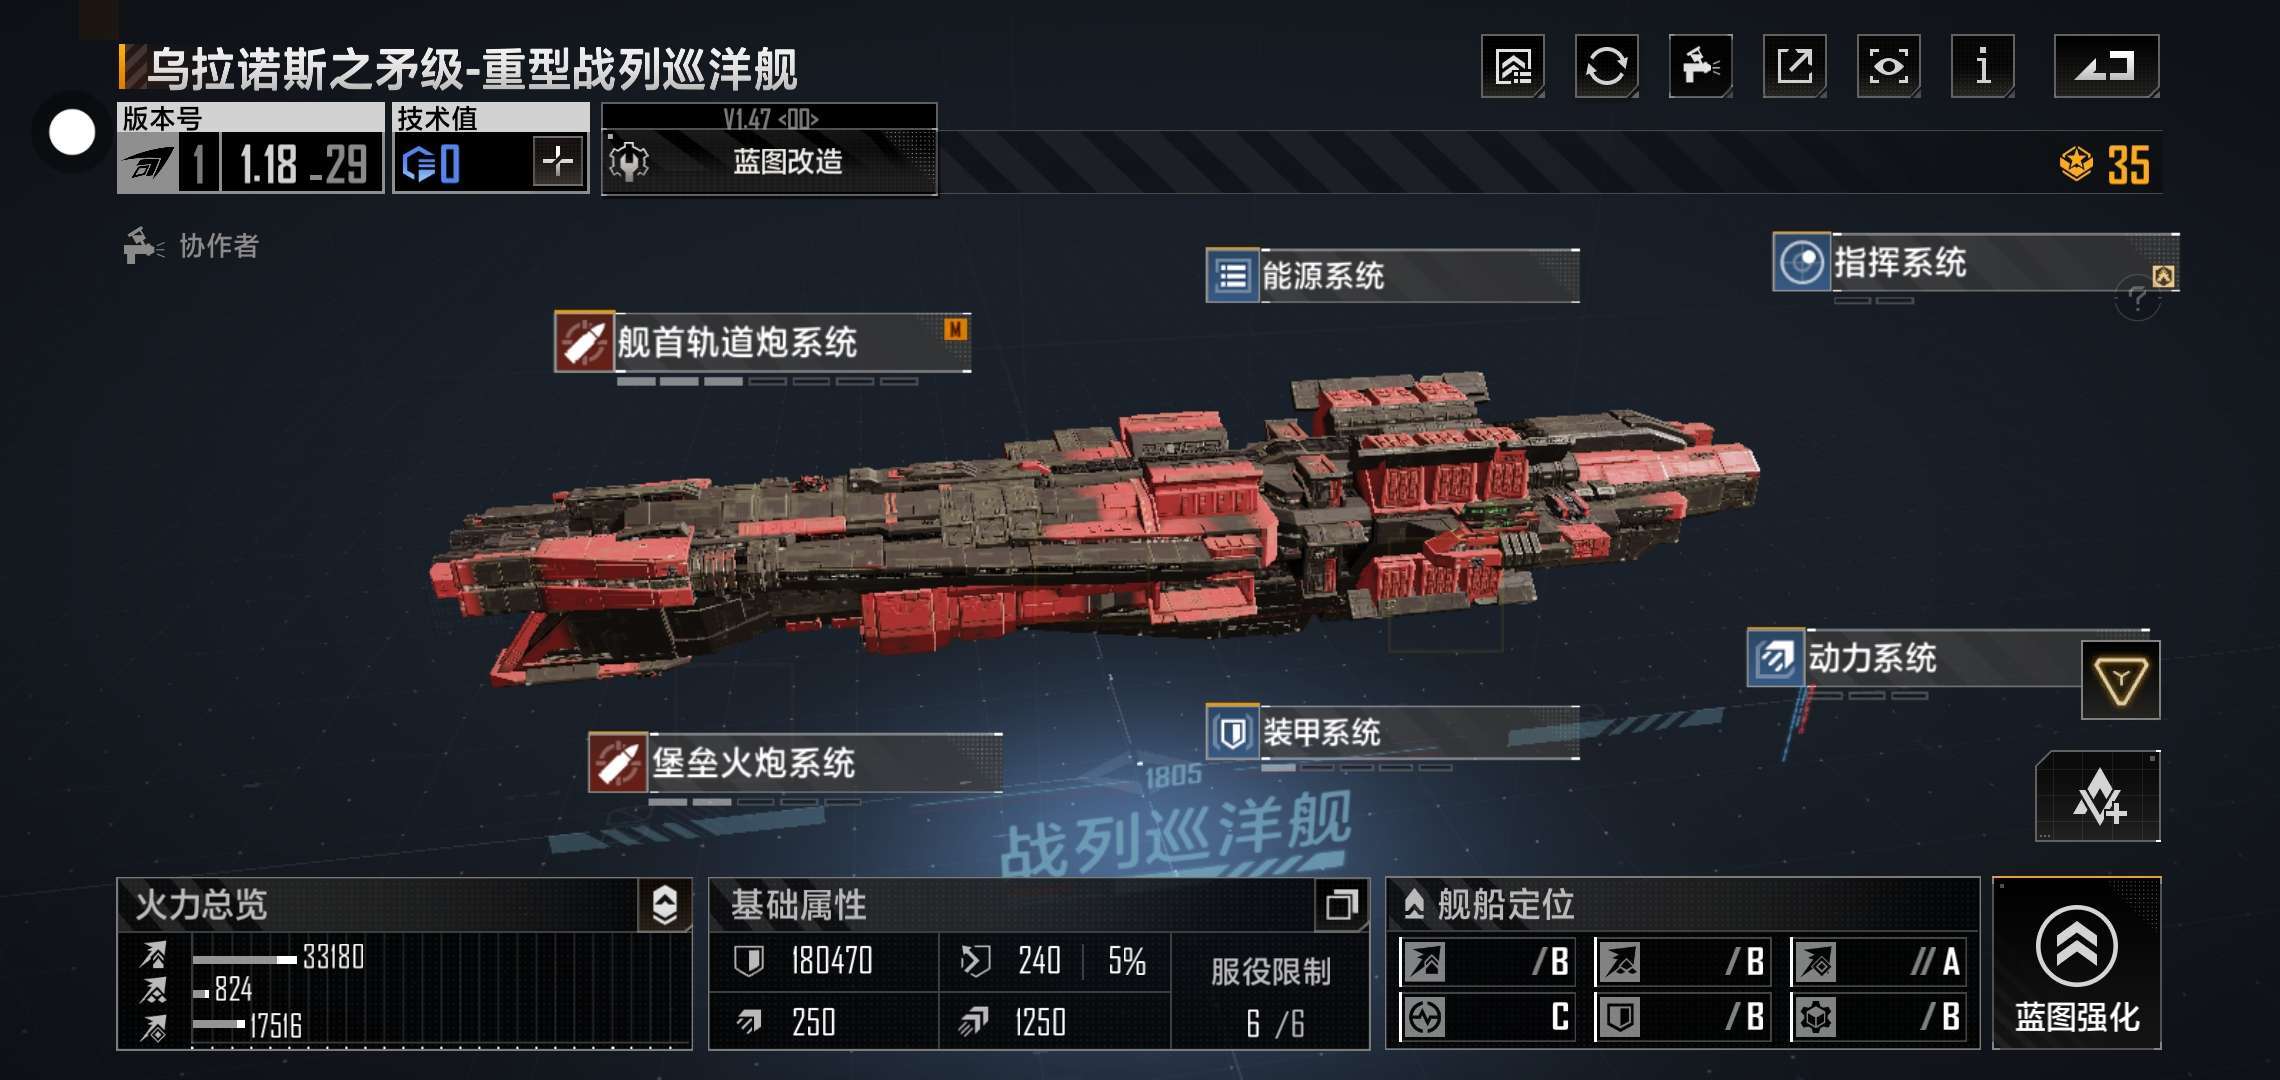Expand the 火力总览 panel toggle arrows

coord(665,904)
